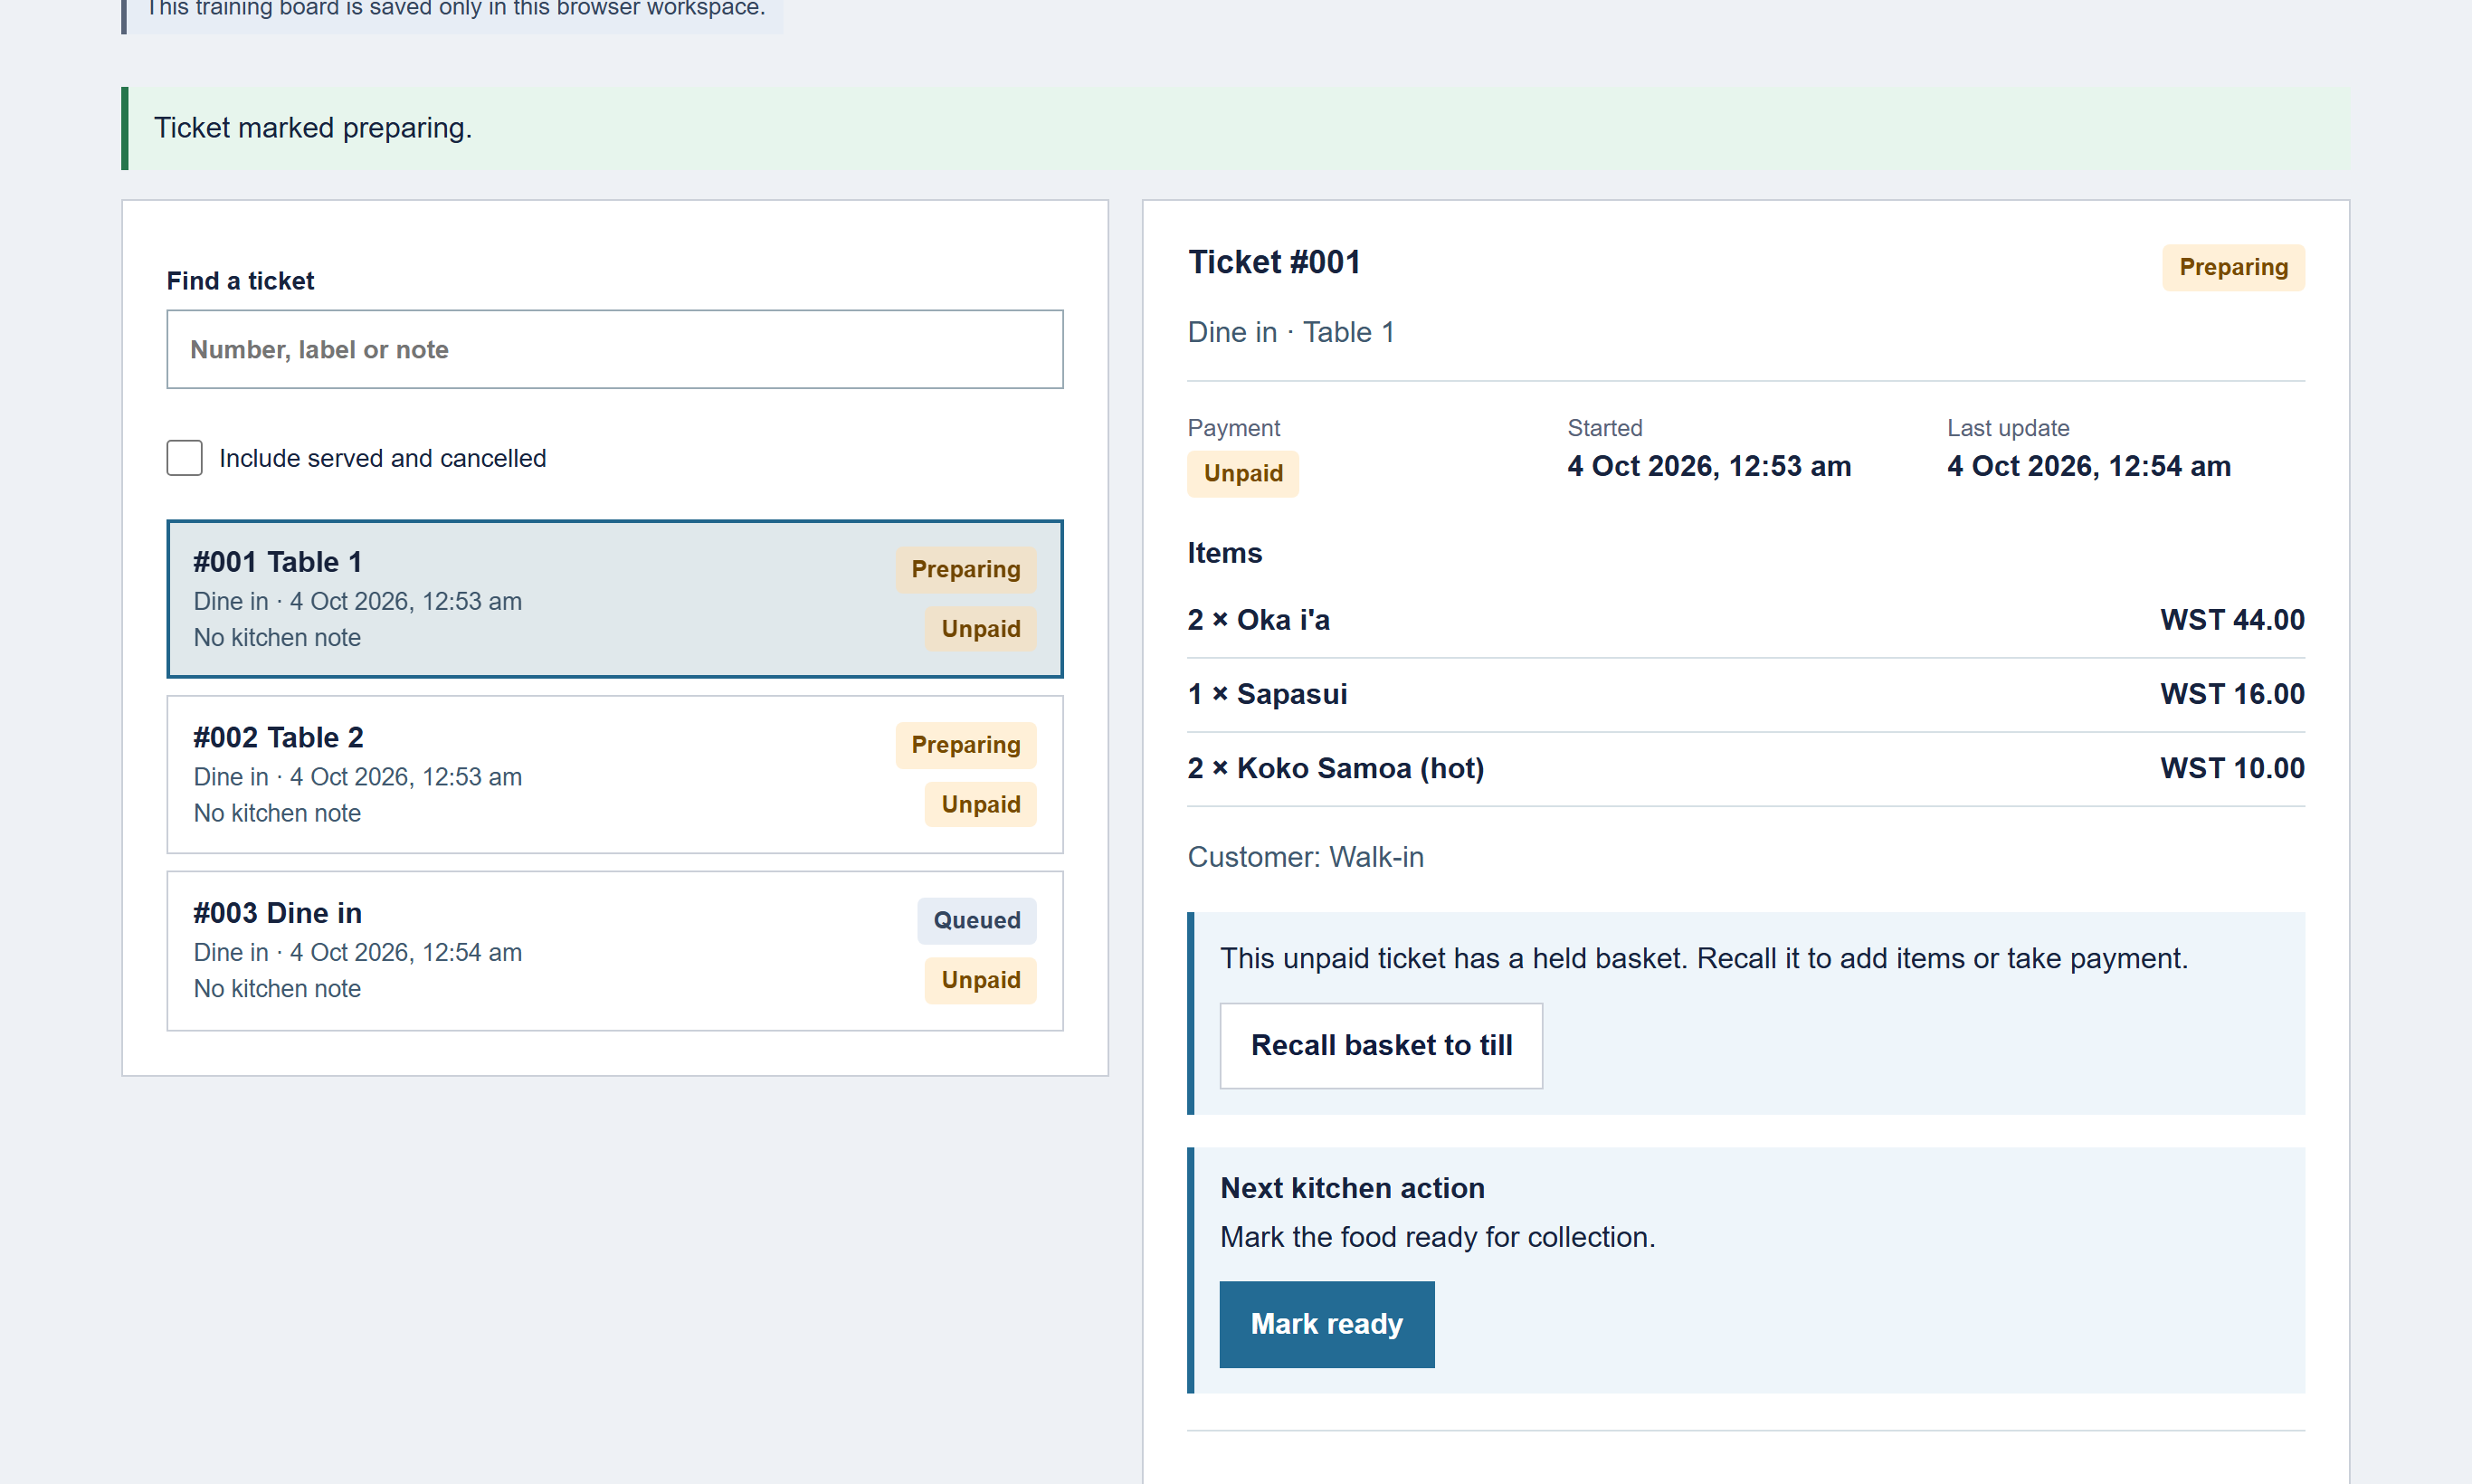Viewport: 2472px width, 1484px height.
Task: Open ticket #002 Table 2 card
Action: pos(614,774)
